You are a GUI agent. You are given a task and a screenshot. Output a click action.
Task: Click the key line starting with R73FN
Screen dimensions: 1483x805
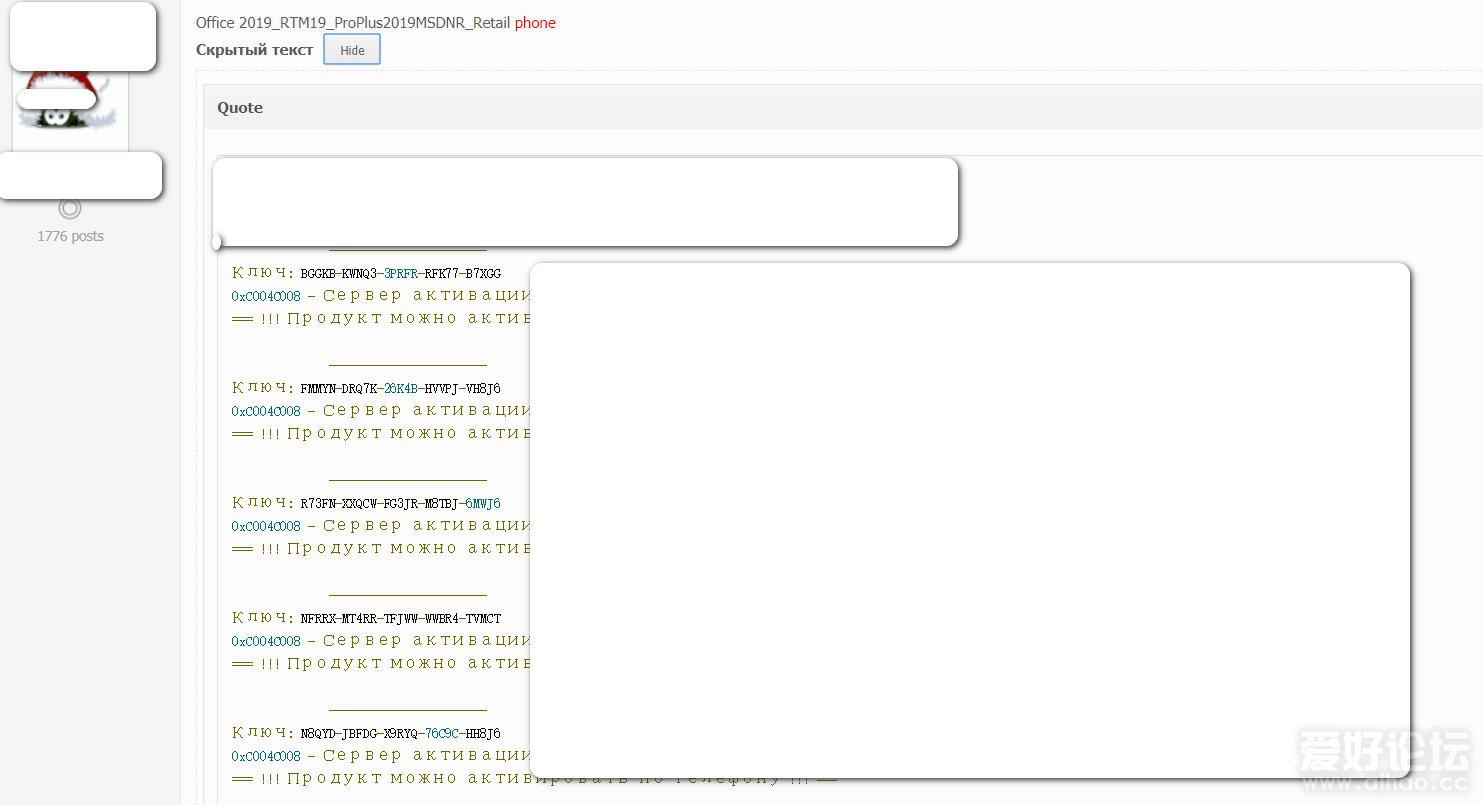367,503
